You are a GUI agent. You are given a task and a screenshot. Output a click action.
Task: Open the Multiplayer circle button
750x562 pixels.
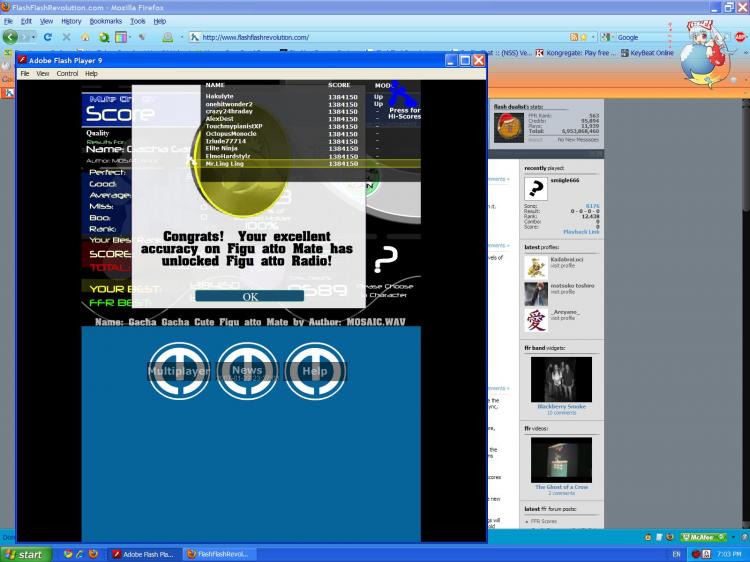(178, 371)
